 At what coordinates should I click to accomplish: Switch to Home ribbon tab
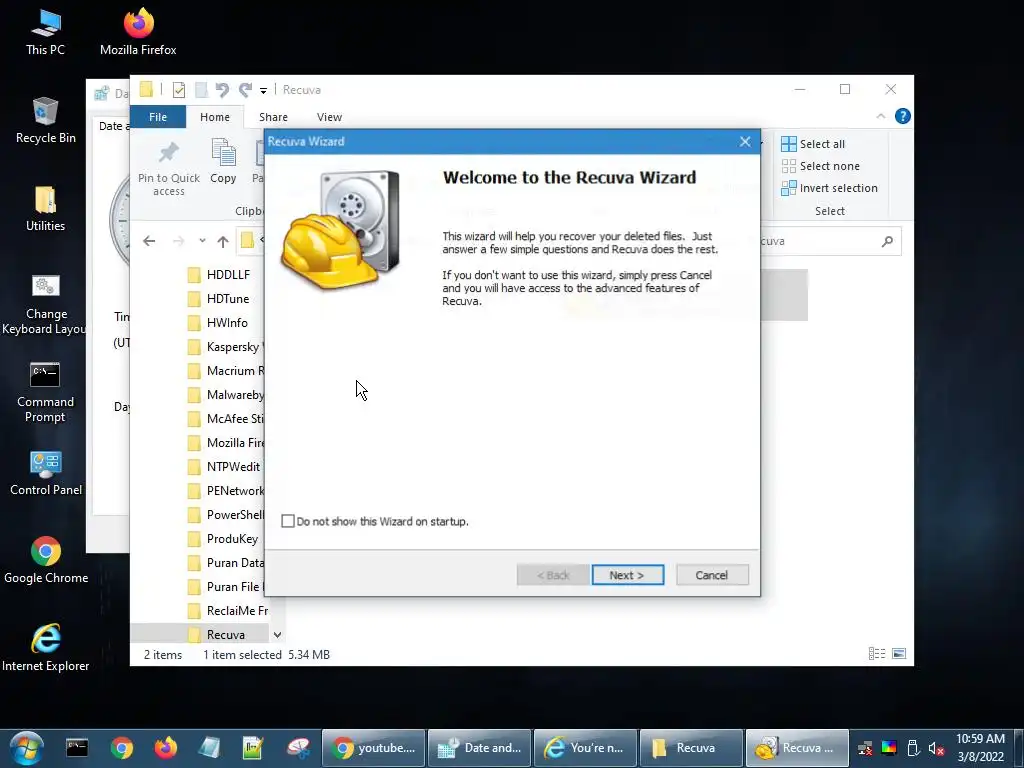coord(215,117)
